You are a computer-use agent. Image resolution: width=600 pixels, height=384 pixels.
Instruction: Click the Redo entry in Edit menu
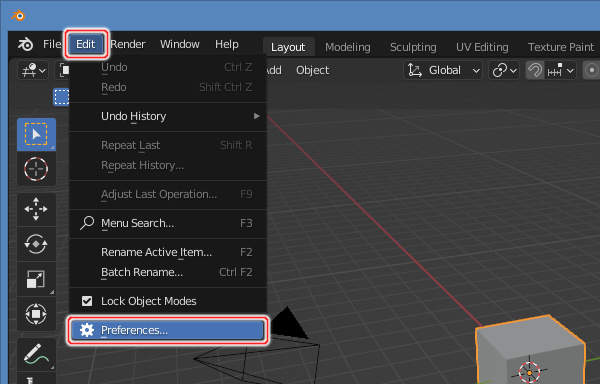168,87
